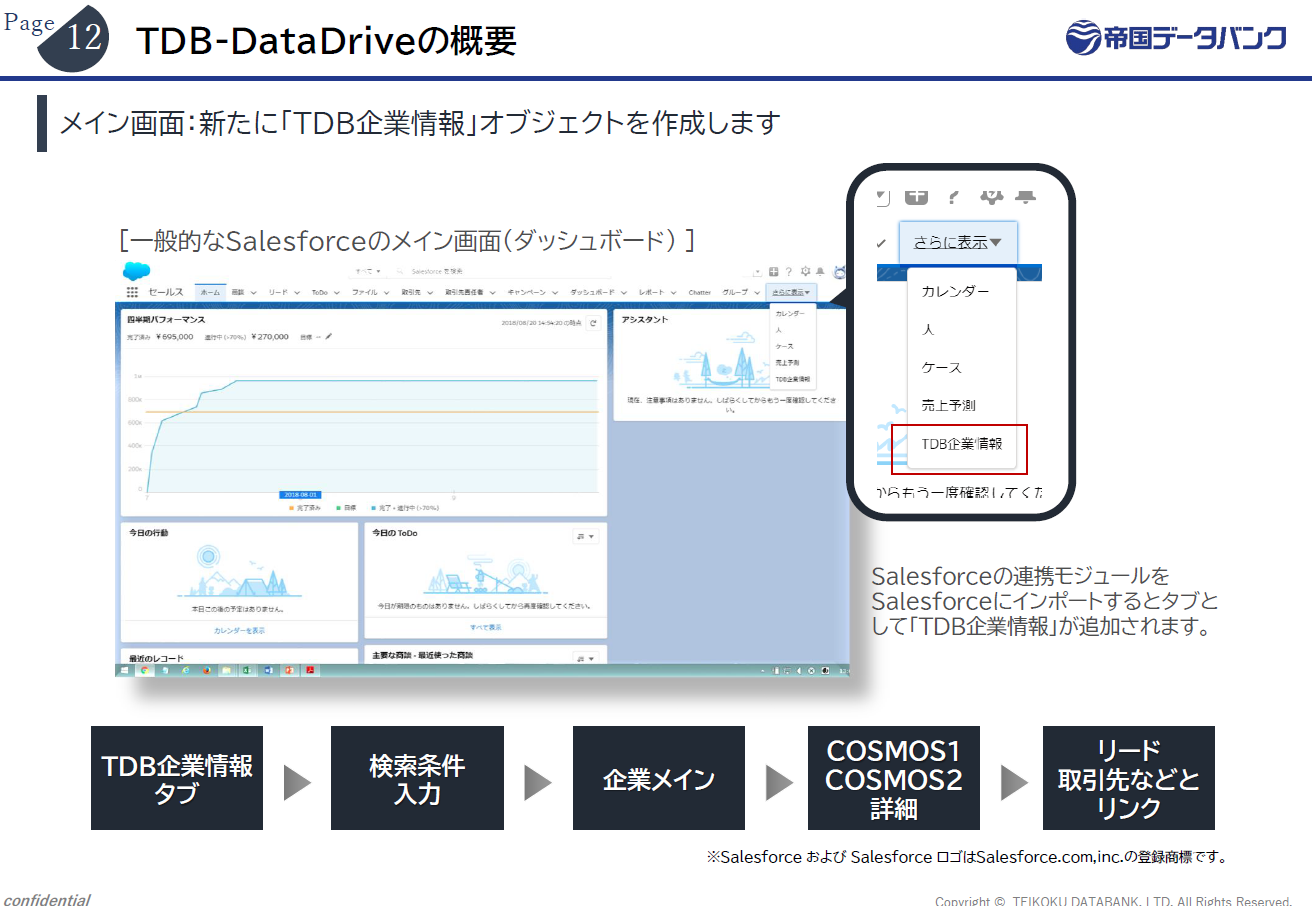
Task: Click the Salesforce cloud logo in dashboard screenshot
Action: [136, 271]
